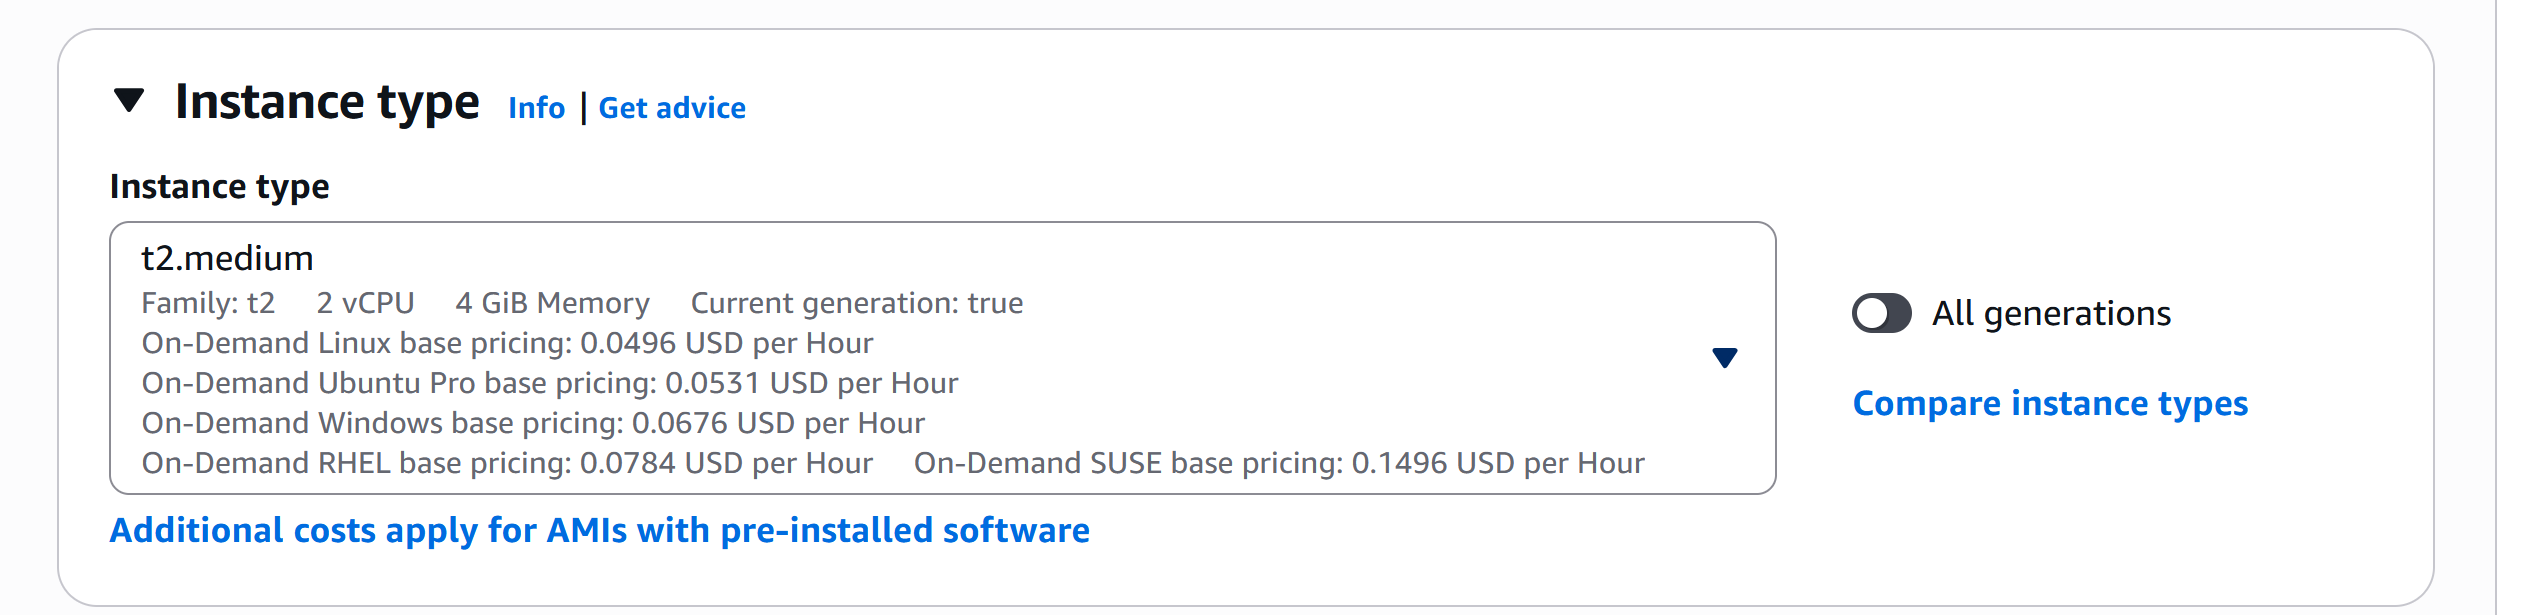Click the Current generation: true text

(857, 303)
